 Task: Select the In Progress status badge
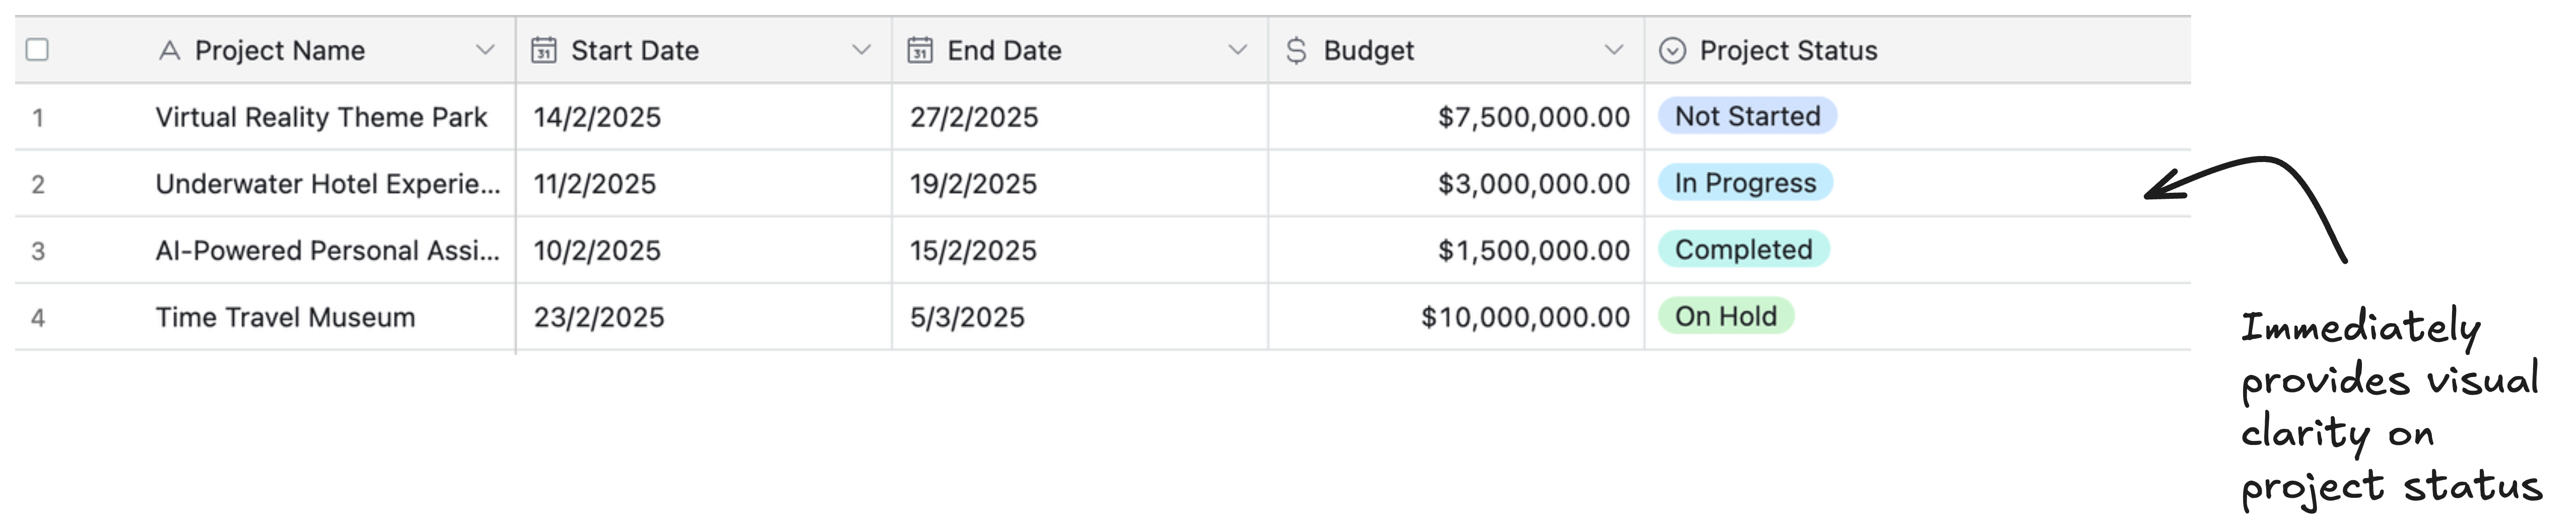point(1744,183)
